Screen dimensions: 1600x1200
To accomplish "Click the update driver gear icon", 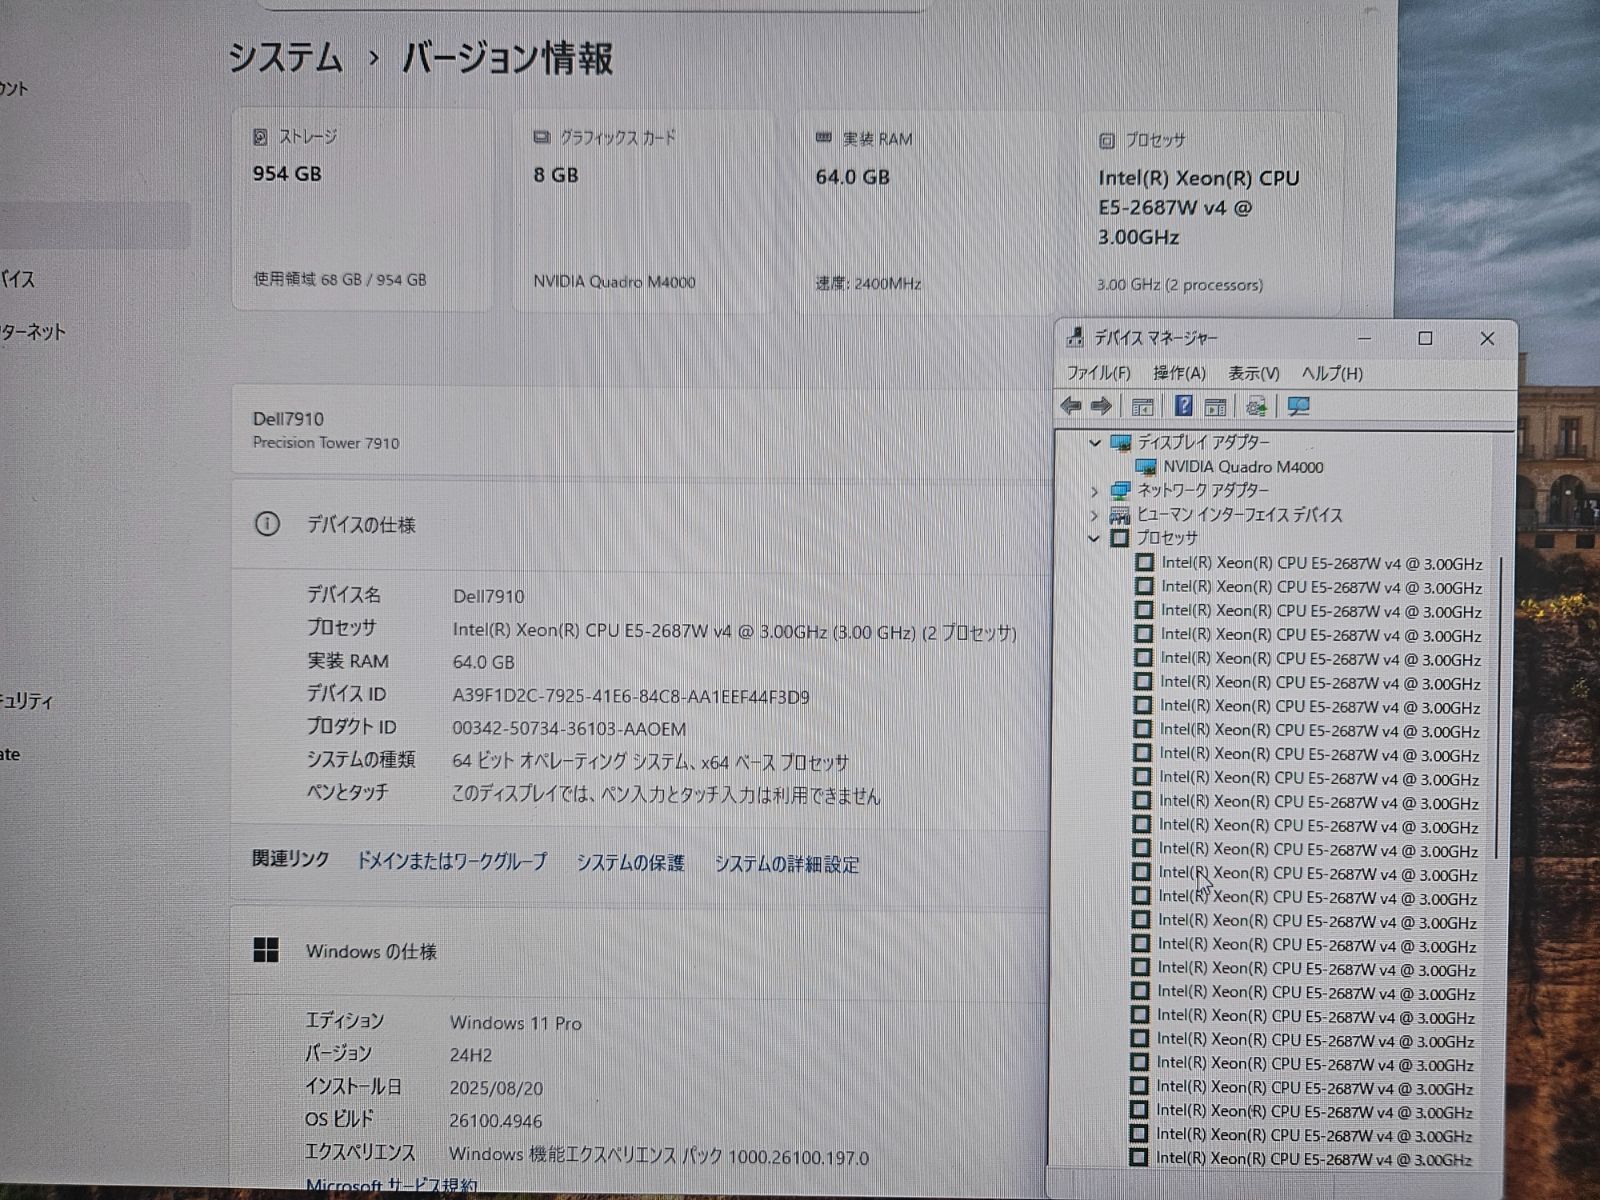I will [x=1257, y=406].
